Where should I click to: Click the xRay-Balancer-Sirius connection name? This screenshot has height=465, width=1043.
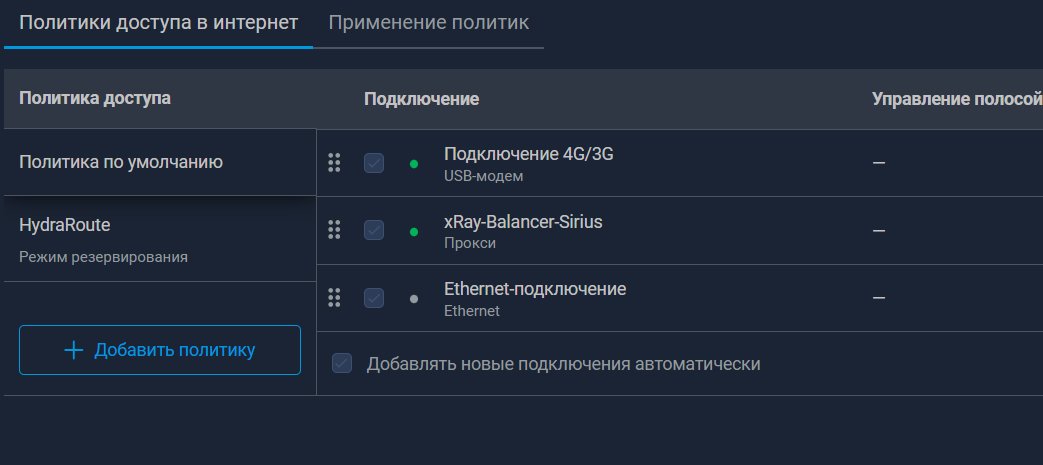pos(523,222)
